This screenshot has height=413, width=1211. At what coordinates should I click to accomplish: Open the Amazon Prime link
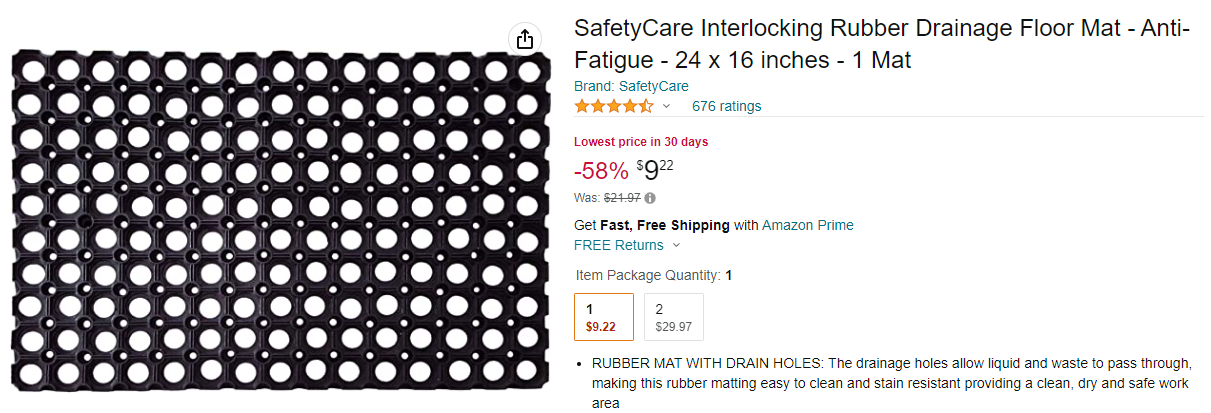point(808,225)
